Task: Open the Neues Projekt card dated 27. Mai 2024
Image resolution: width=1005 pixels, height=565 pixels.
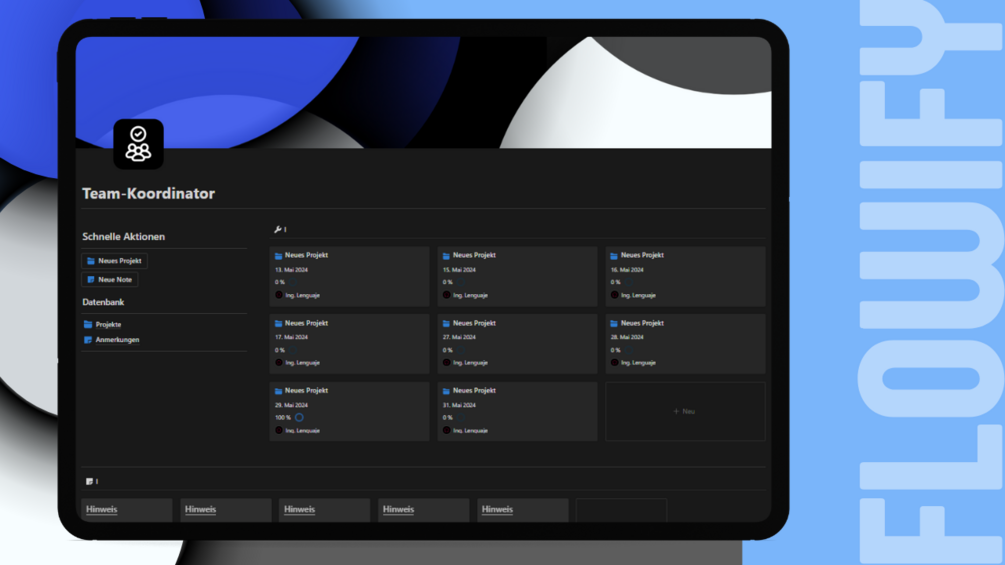Action: coord(517,344)
